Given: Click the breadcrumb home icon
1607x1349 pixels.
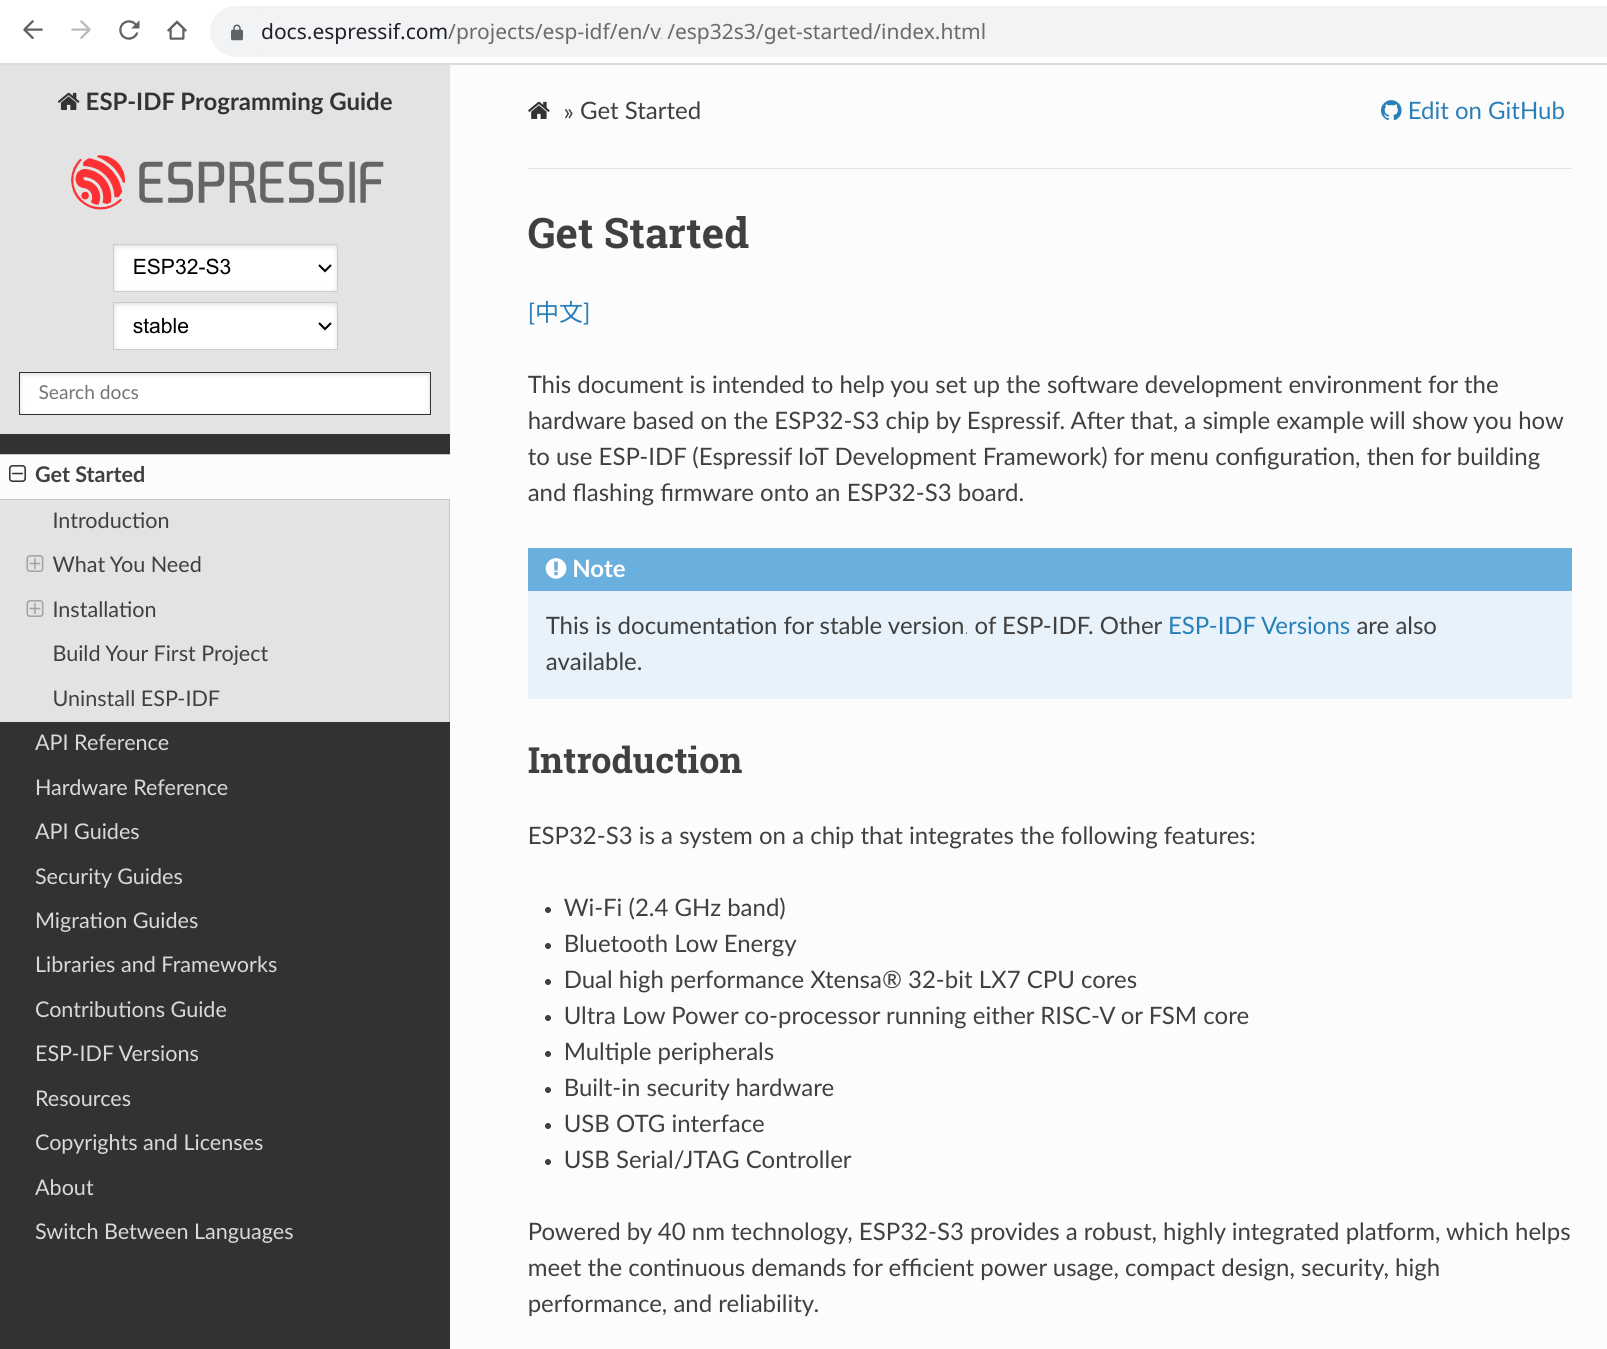Looking at the screenshot, I should [x=539, y=111].
